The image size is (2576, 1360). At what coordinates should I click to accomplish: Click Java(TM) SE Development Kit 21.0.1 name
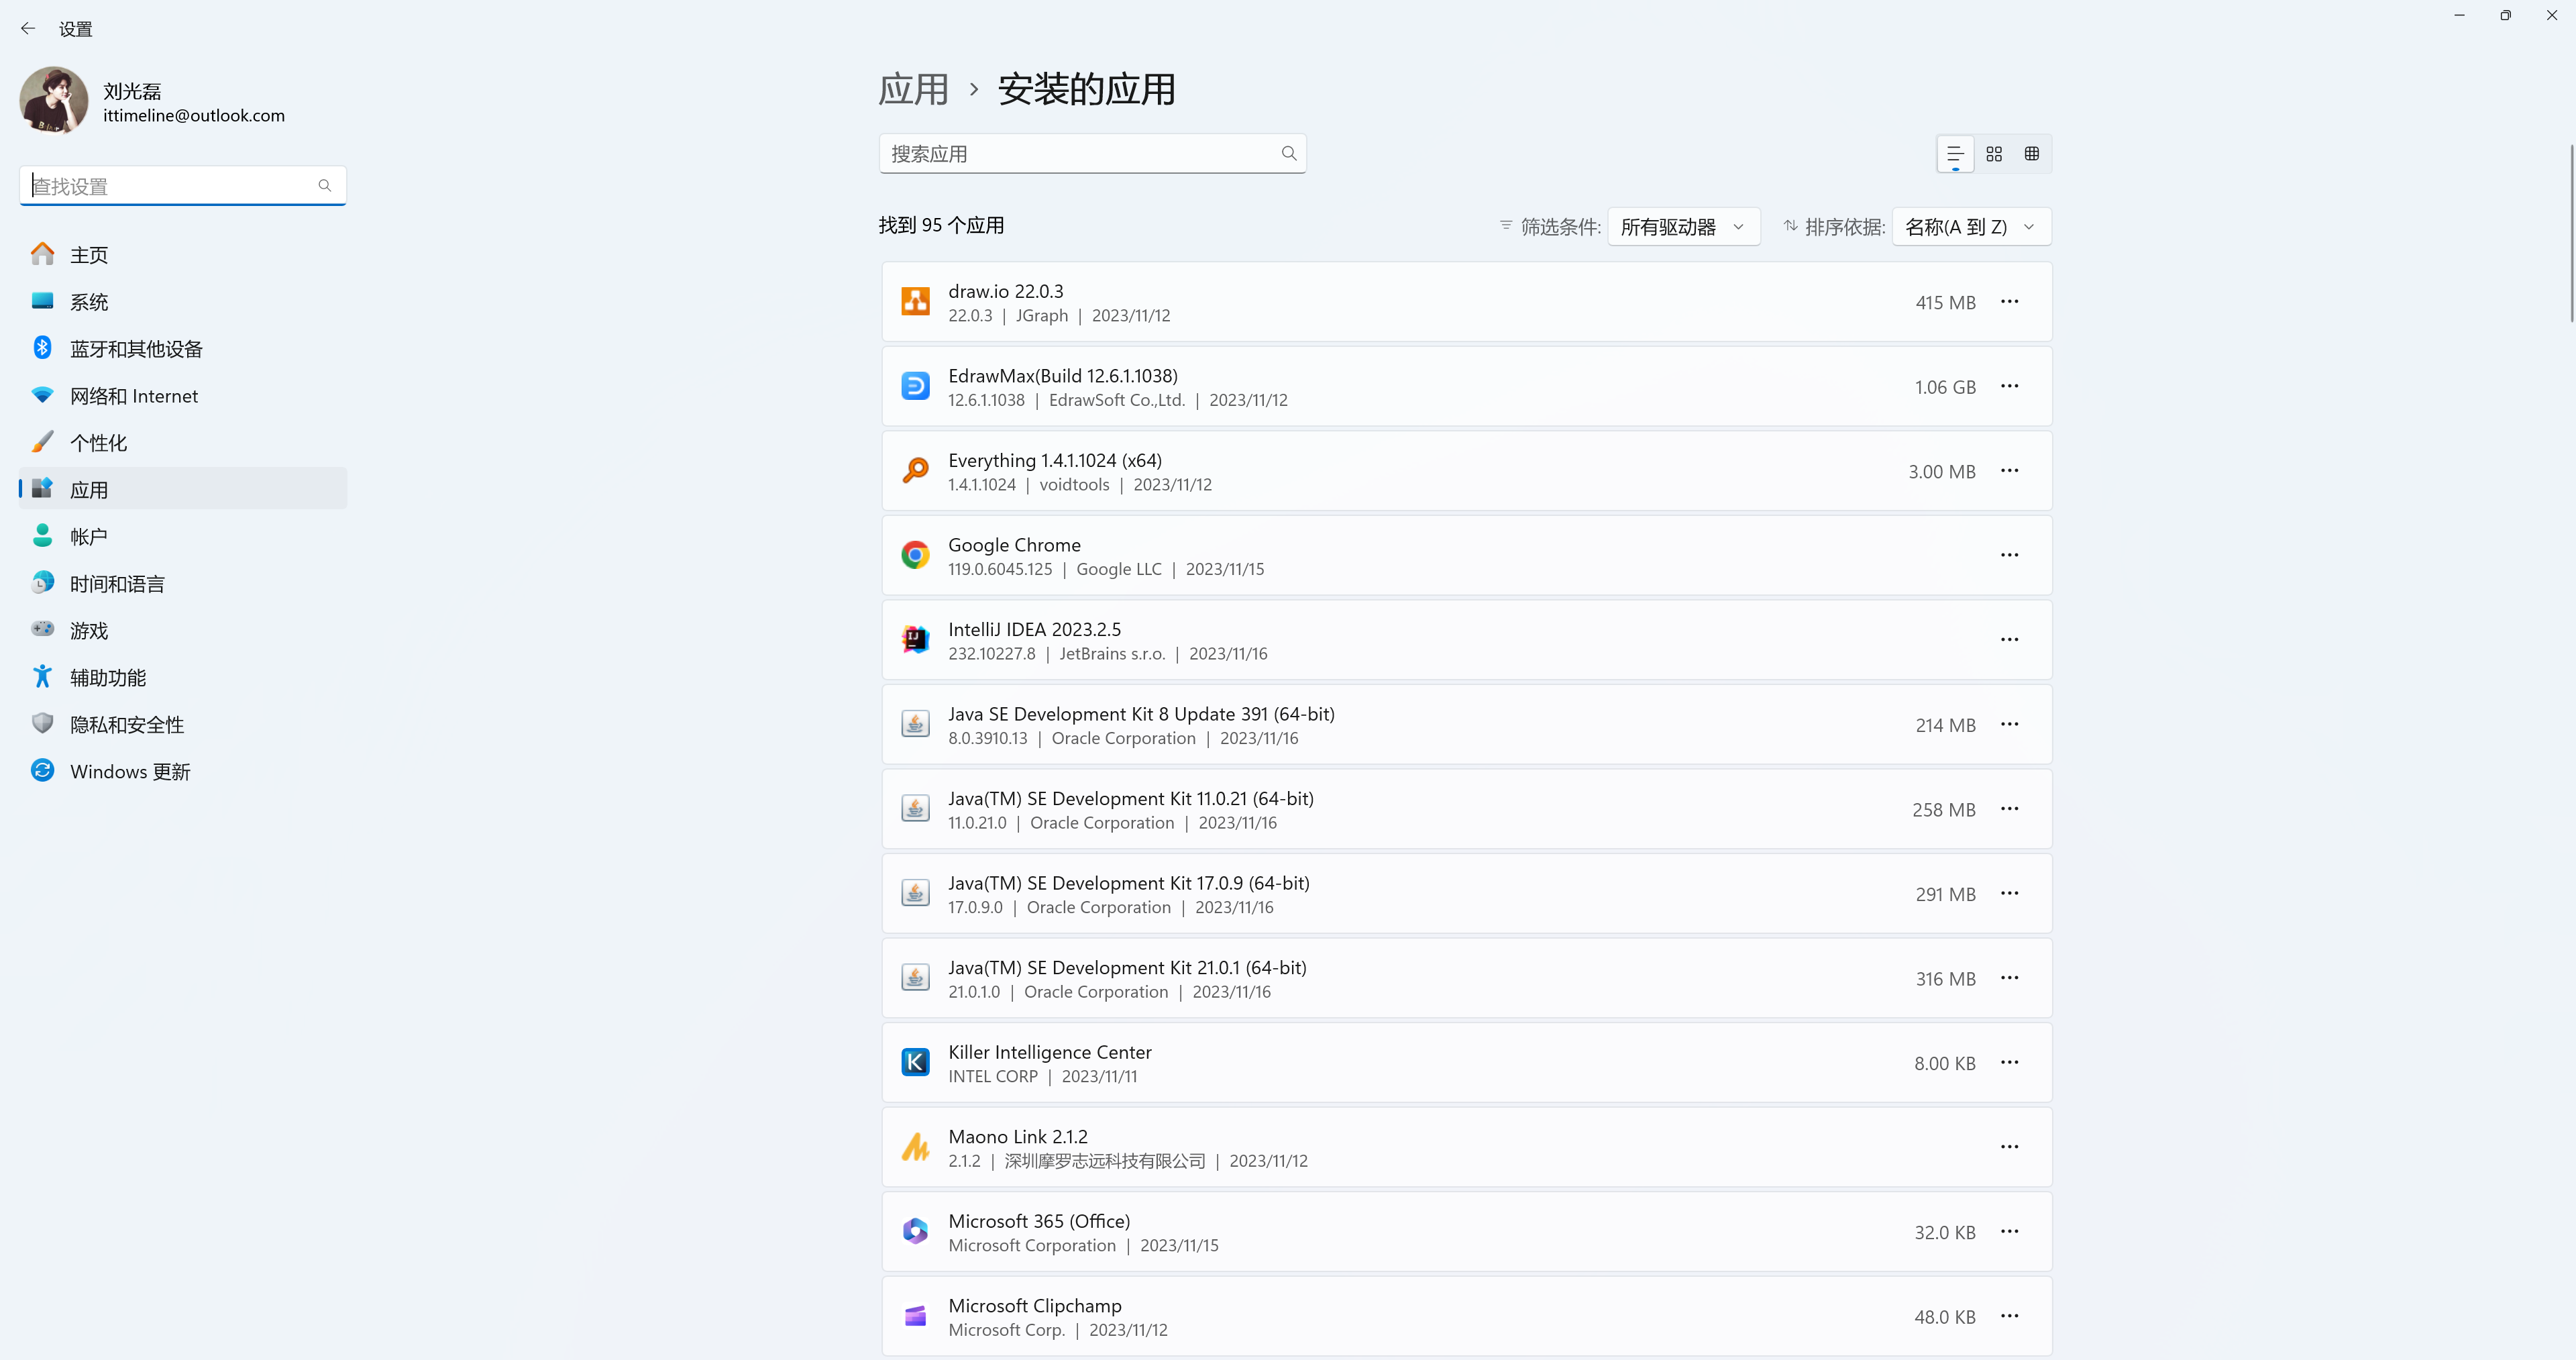pos(1127,967)
